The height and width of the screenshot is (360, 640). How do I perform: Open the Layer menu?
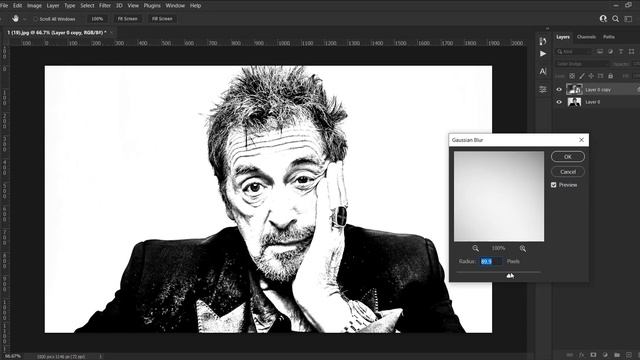[x=53, y=6]
